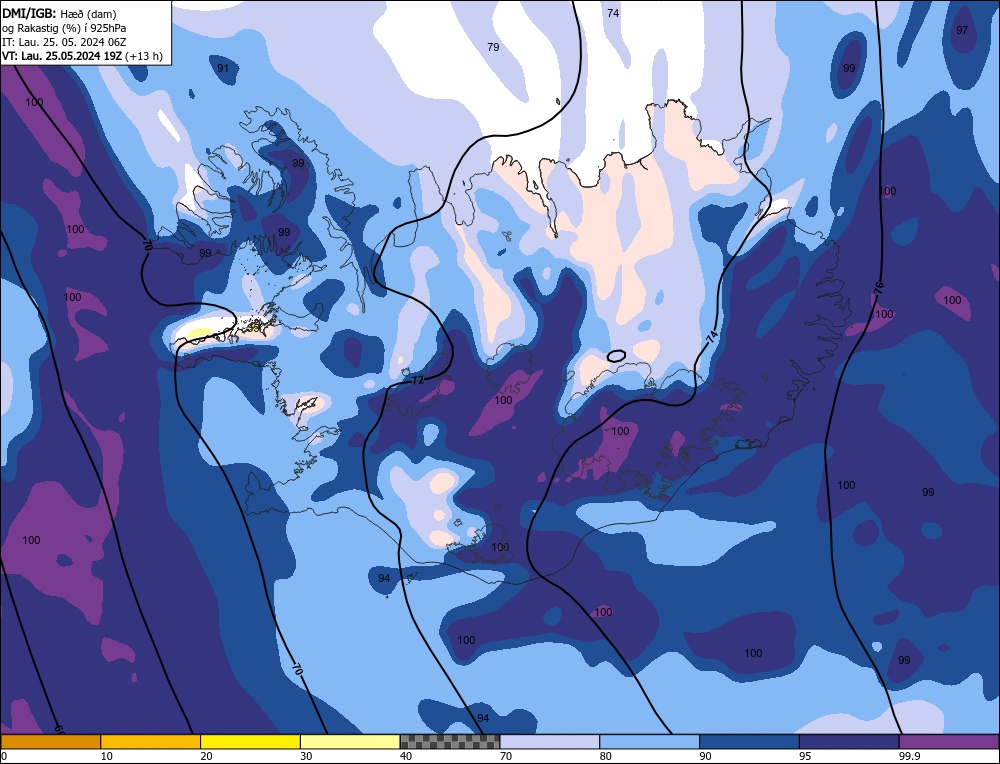Click the lavender 70–80 legend swatch
This screenshot has width=1000, height=764.
550,741
